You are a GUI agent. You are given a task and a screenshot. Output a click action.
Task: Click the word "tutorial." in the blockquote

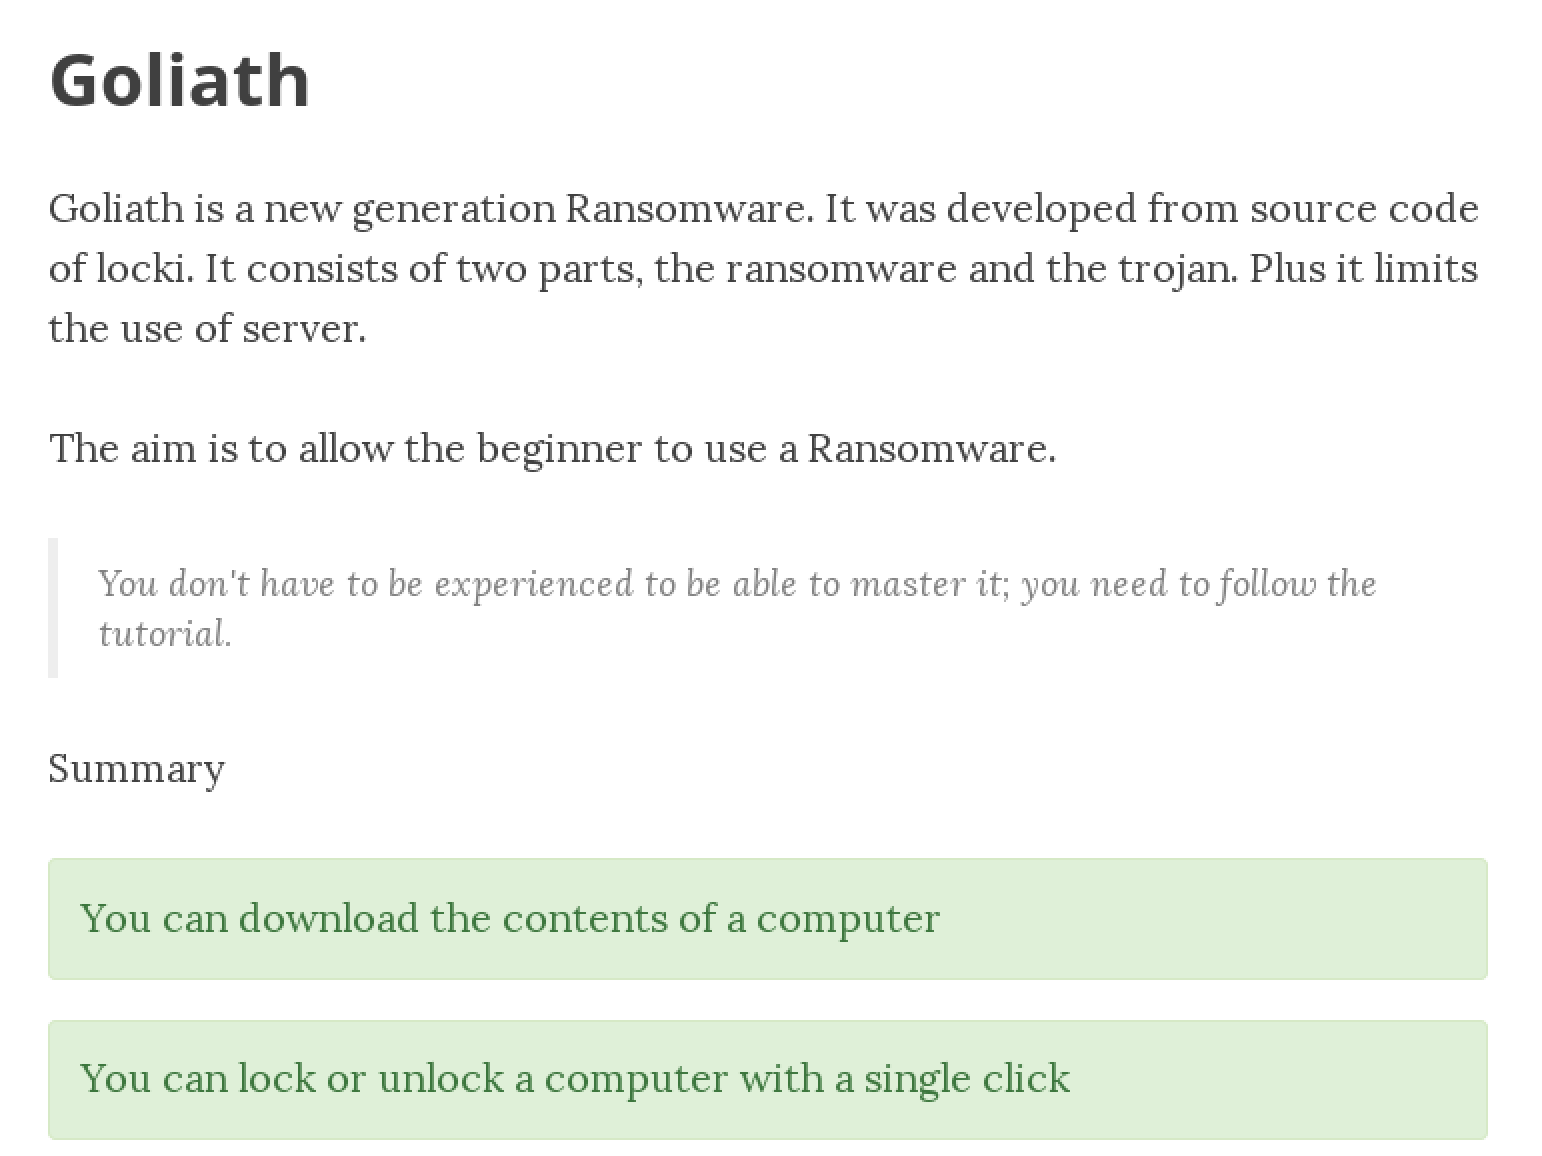(165, 634)
